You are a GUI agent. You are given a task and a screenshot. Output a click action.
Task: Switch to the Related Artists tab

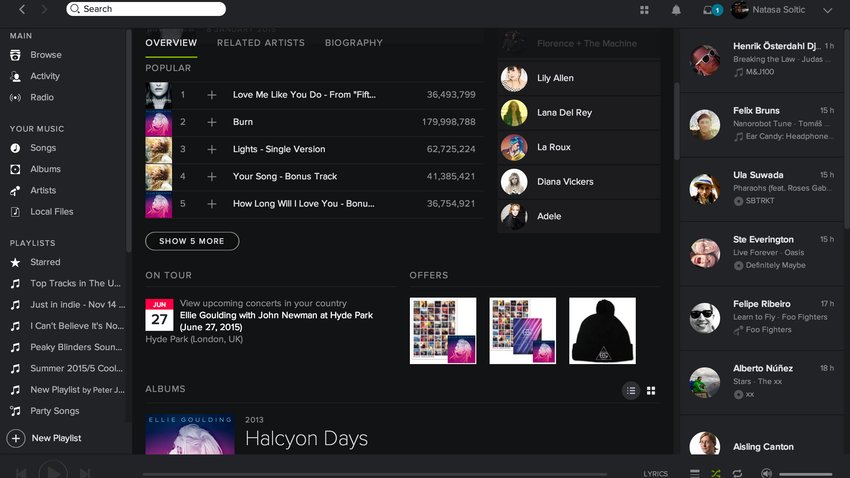pos(261,43)
